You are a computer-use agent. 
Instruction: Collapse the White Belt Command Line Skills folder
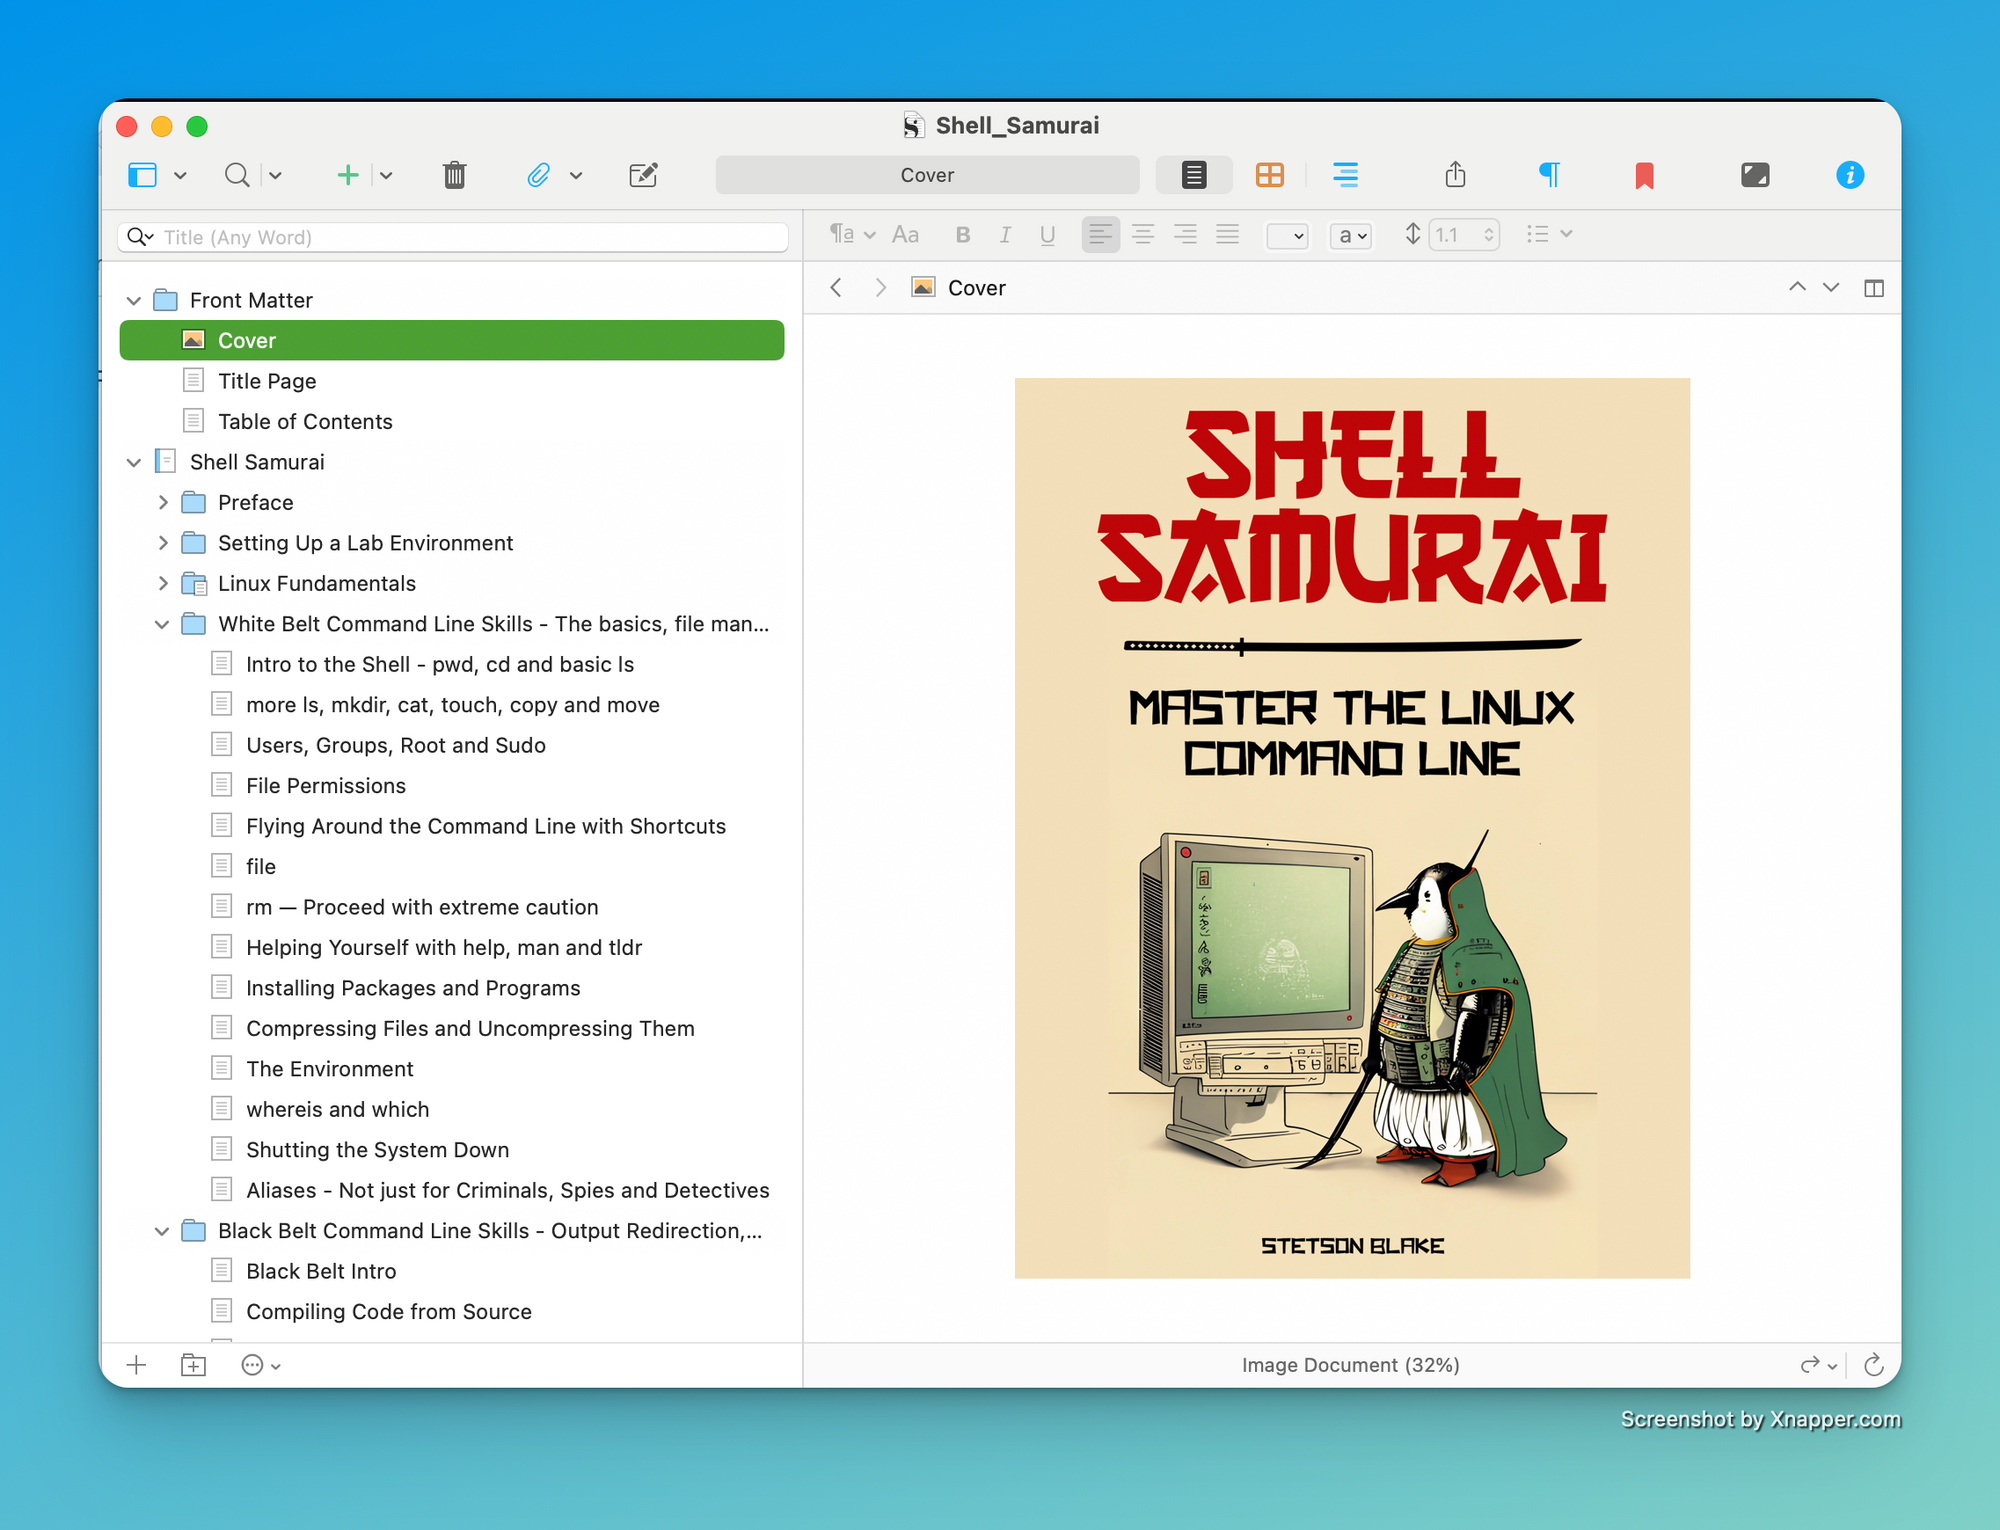(x=162, y=624)
